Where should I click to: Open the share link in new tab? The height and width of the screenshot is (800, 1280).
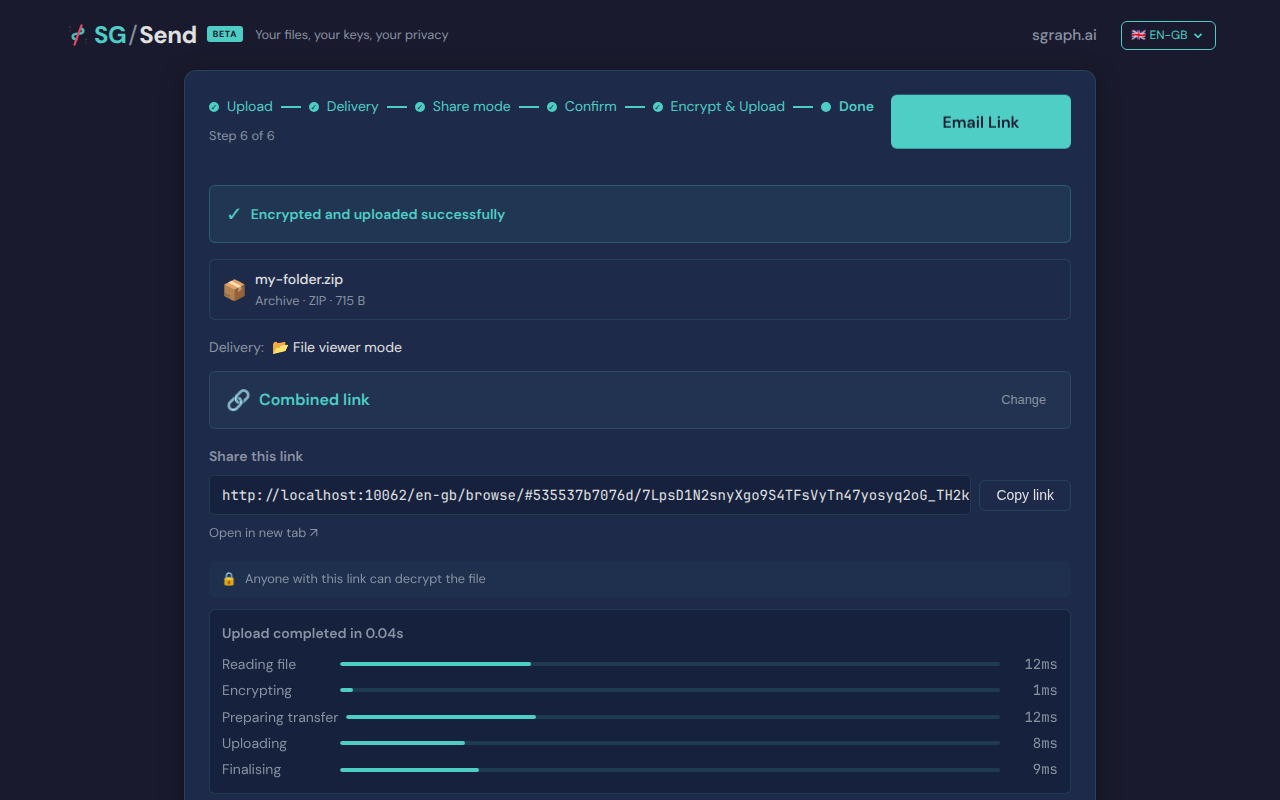pos(264,533)
